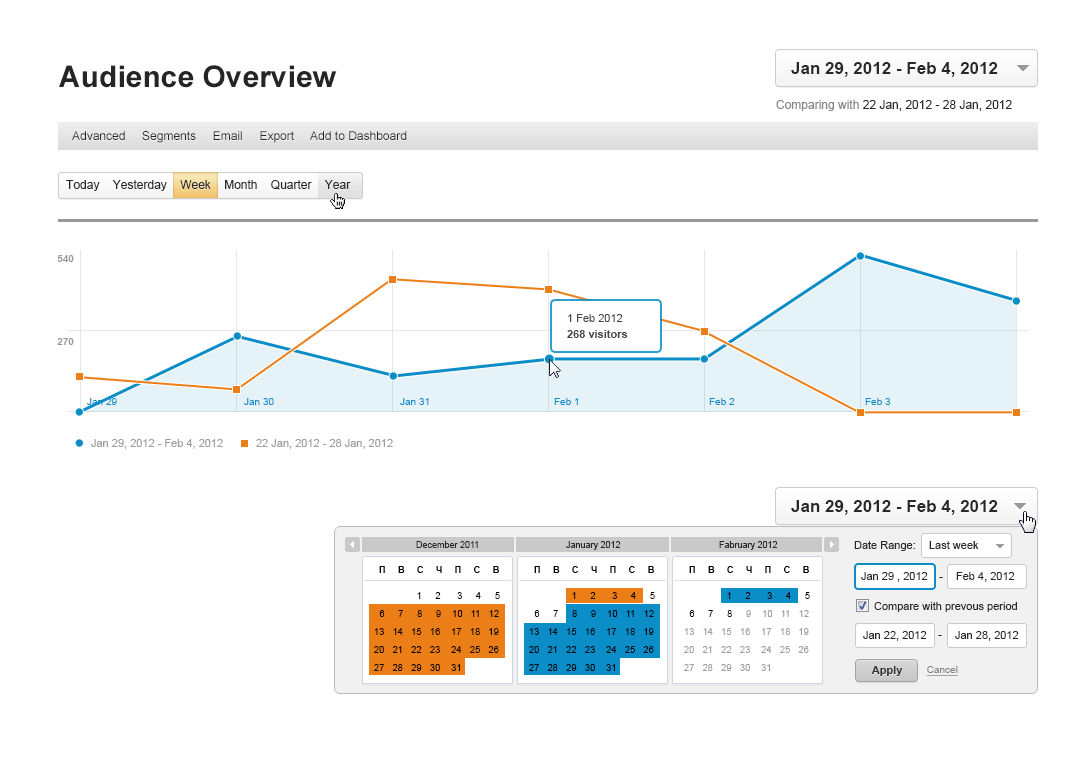Select December 31 in the calendar
This screenshot has height=771, width=1092.
[x=456, y=667]
